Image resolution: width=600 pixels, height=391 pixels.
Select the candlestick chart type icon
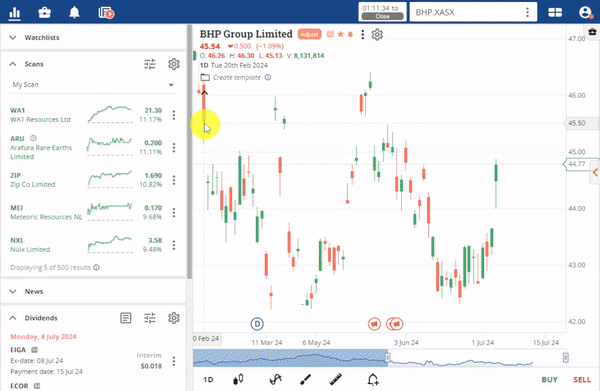point(238,380)
